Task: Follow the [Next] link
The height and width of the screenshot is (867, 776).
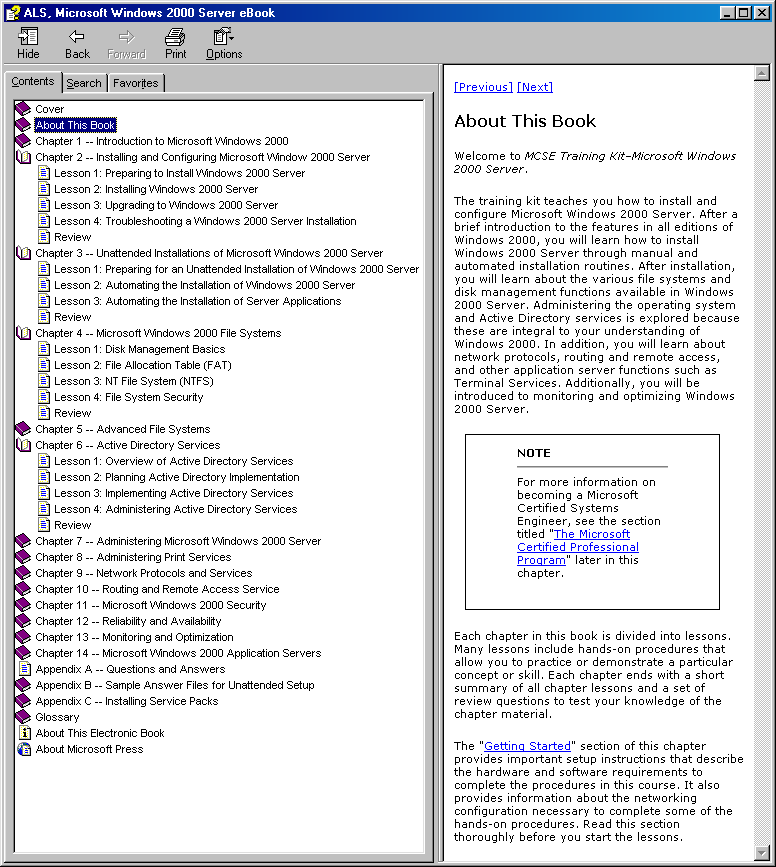Action: 535,87
